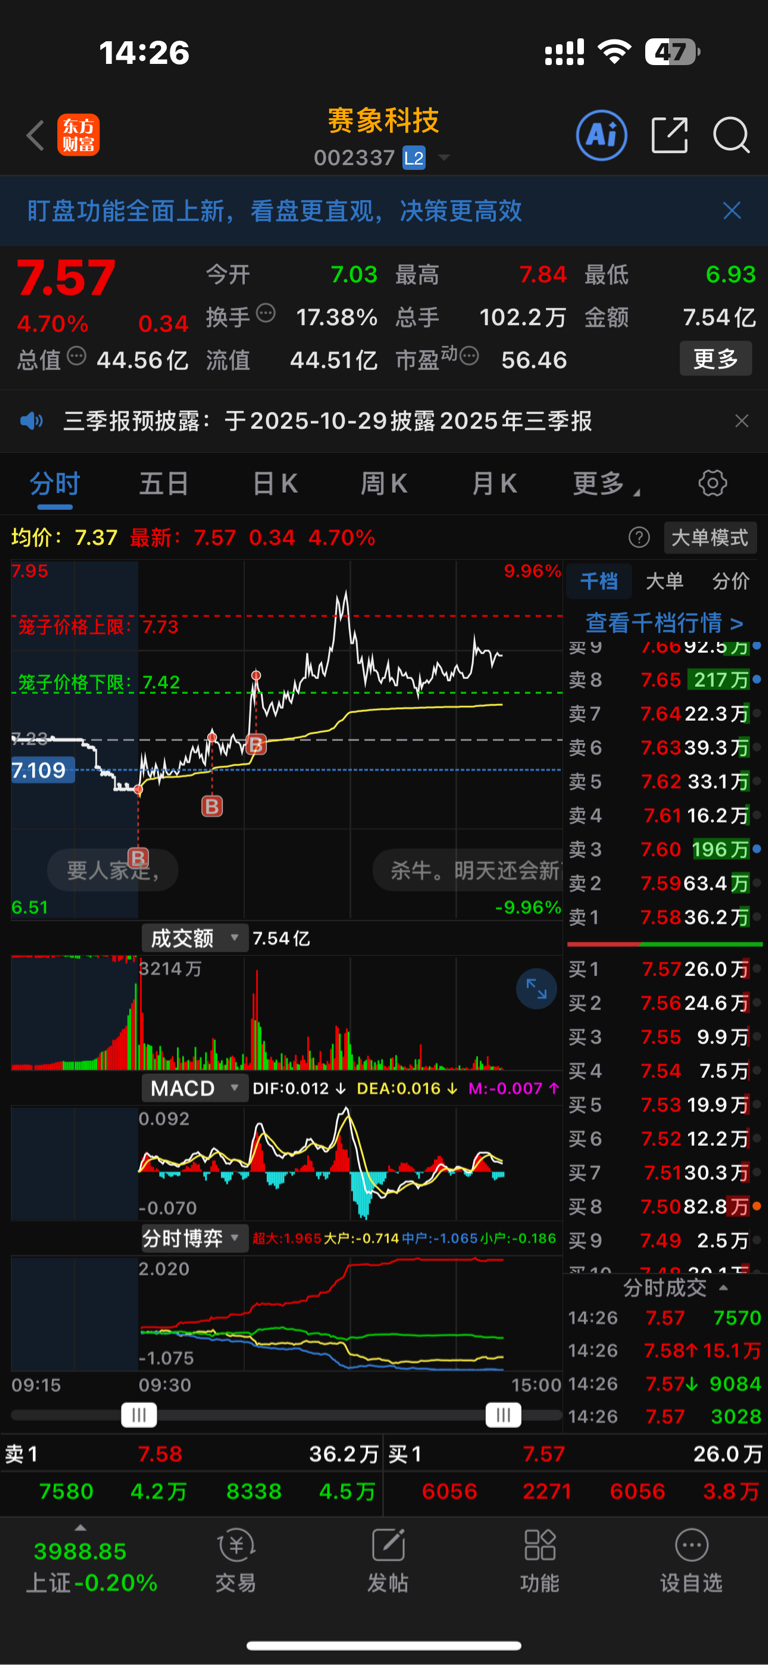The image size is (768, 1665).
Task: Tap the expand chart fullscreen icon
Action: [x=536, y=989]
